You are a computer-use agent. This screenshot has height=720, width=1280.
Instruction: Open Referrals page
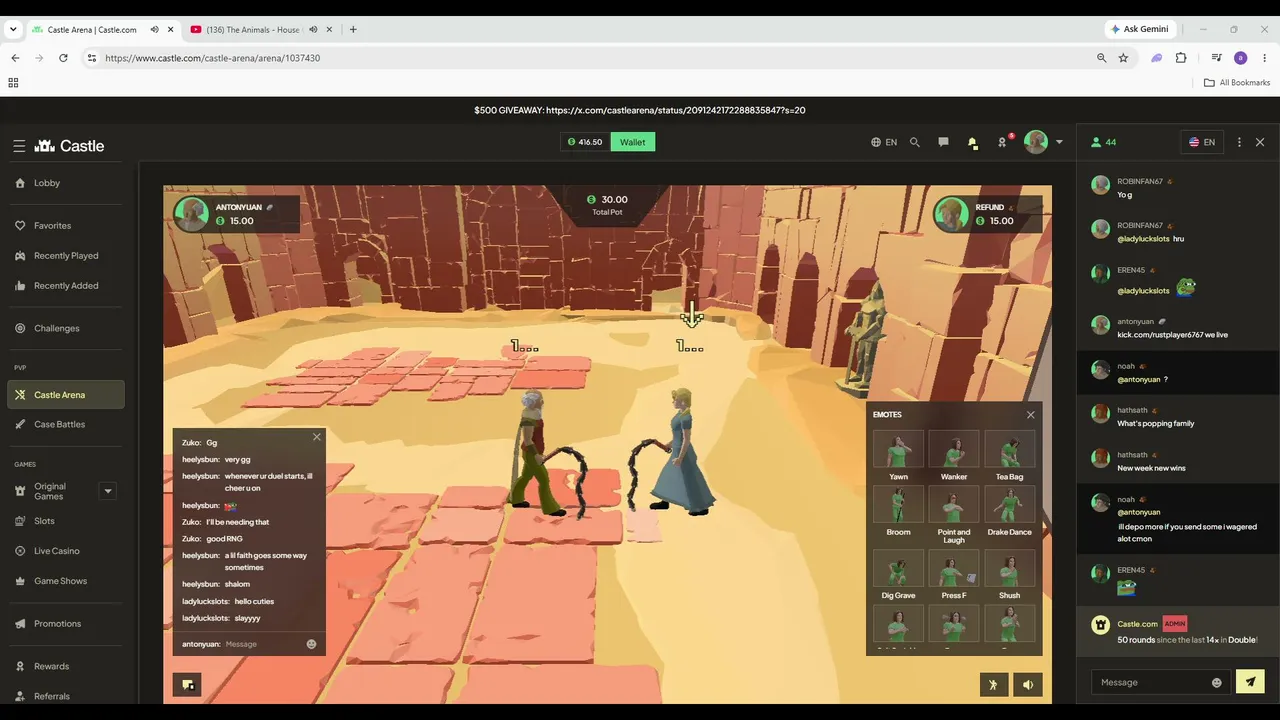[65, 696]
